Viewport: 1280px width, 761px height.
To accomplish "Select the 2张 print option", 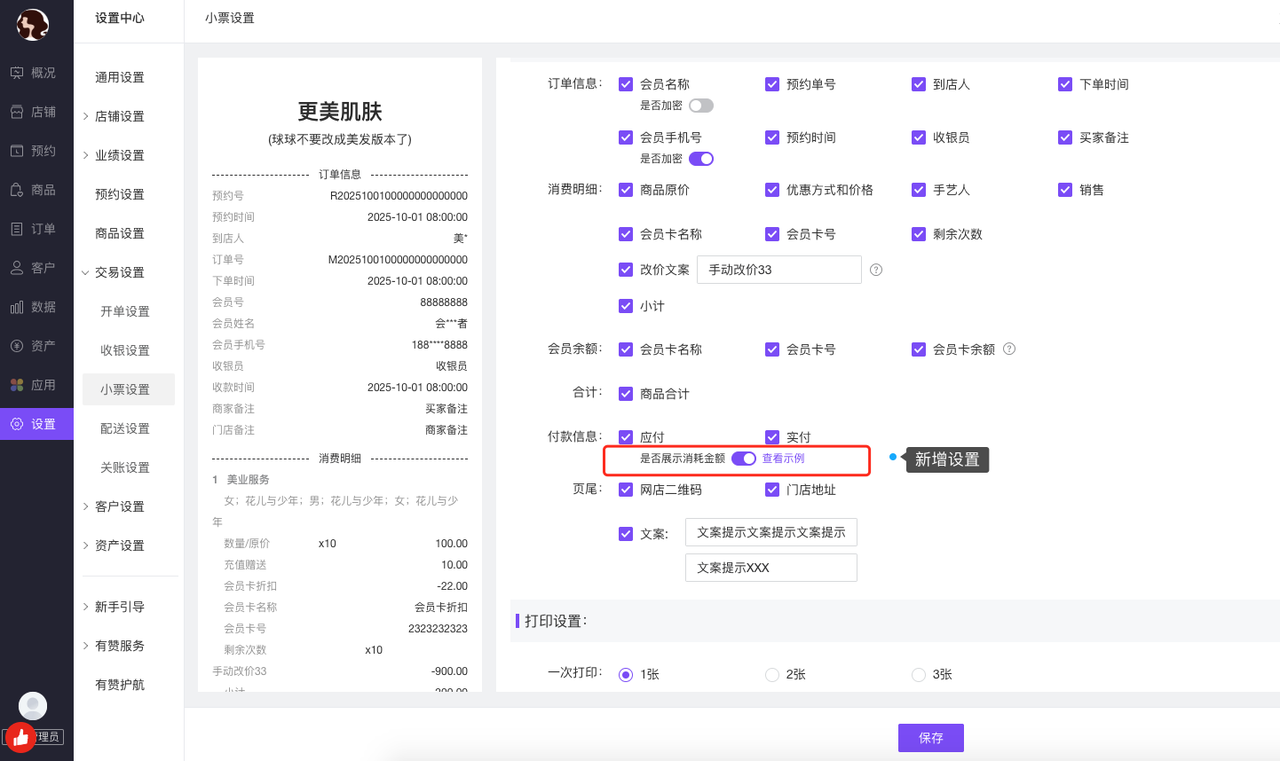I will point(772,675).
